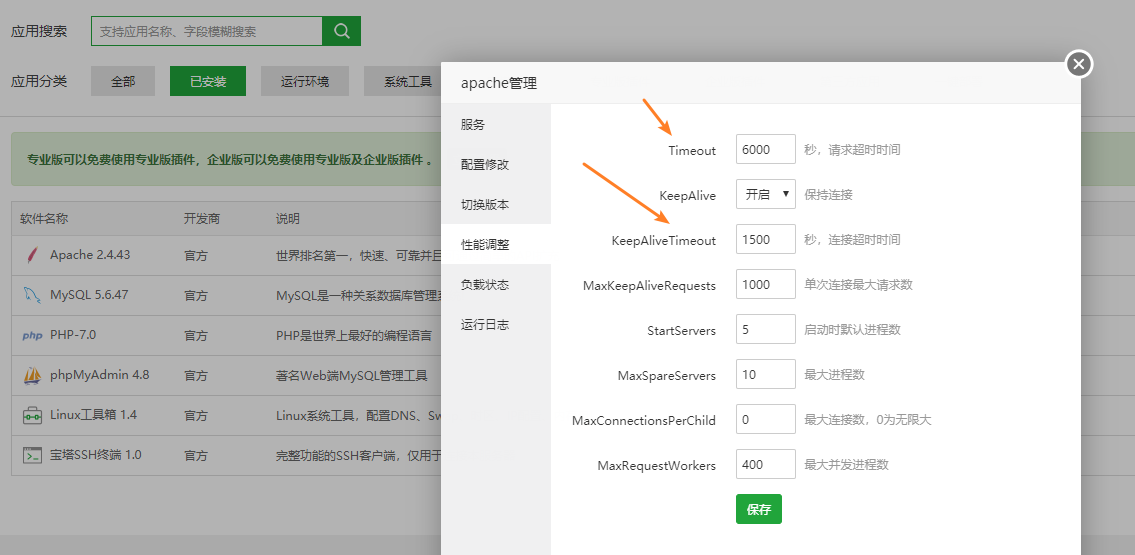The image size is (1135, 555).
Task: Open the 配置修改 tab
Action: point(485,165)
